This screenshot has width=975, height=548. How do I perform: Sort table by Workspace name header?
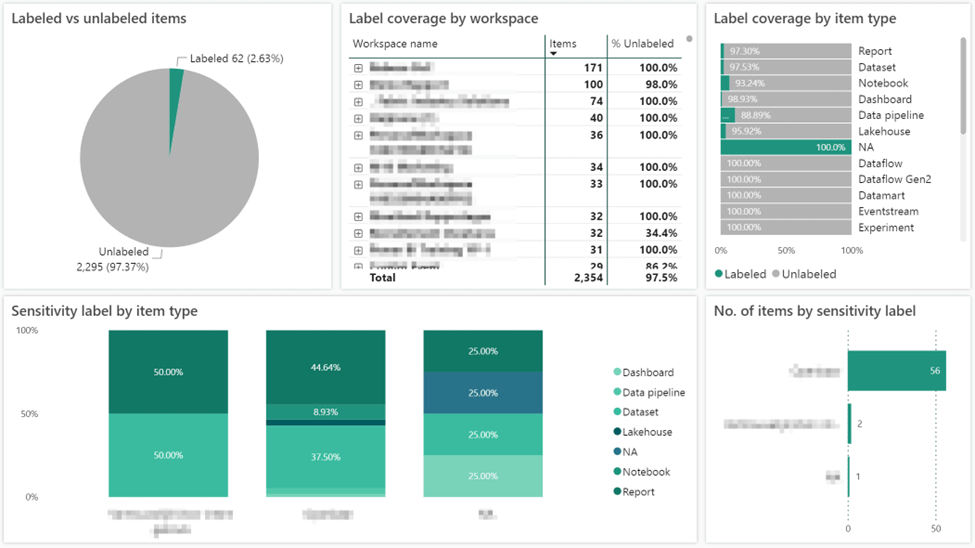(x=396, y=44)
